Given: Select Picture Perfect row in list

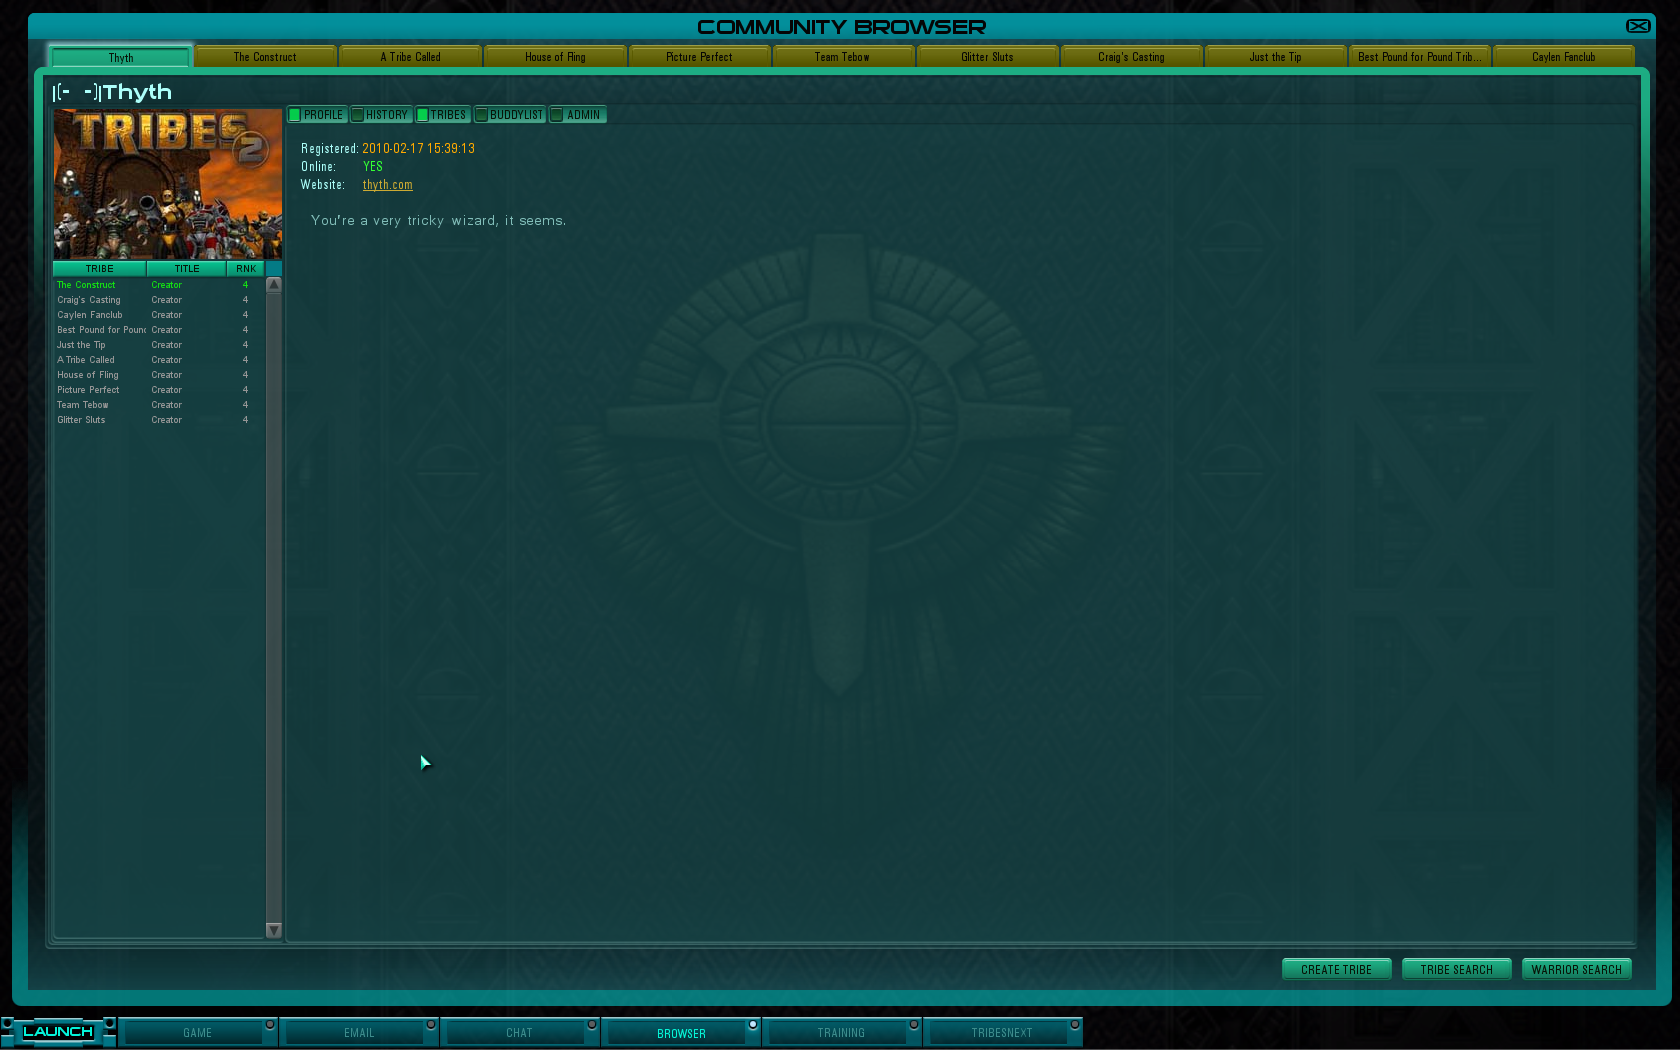Looking at the screenshot, I should 159,390.
